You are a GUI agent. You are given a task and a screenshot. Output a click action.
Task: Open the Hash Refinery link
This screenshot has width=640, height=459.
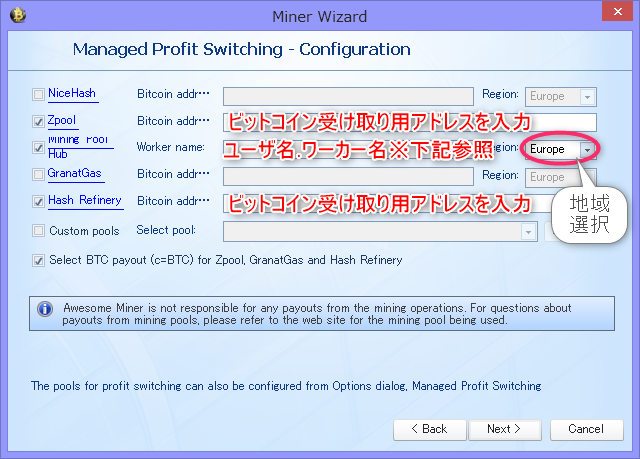(x=85, y=200)
